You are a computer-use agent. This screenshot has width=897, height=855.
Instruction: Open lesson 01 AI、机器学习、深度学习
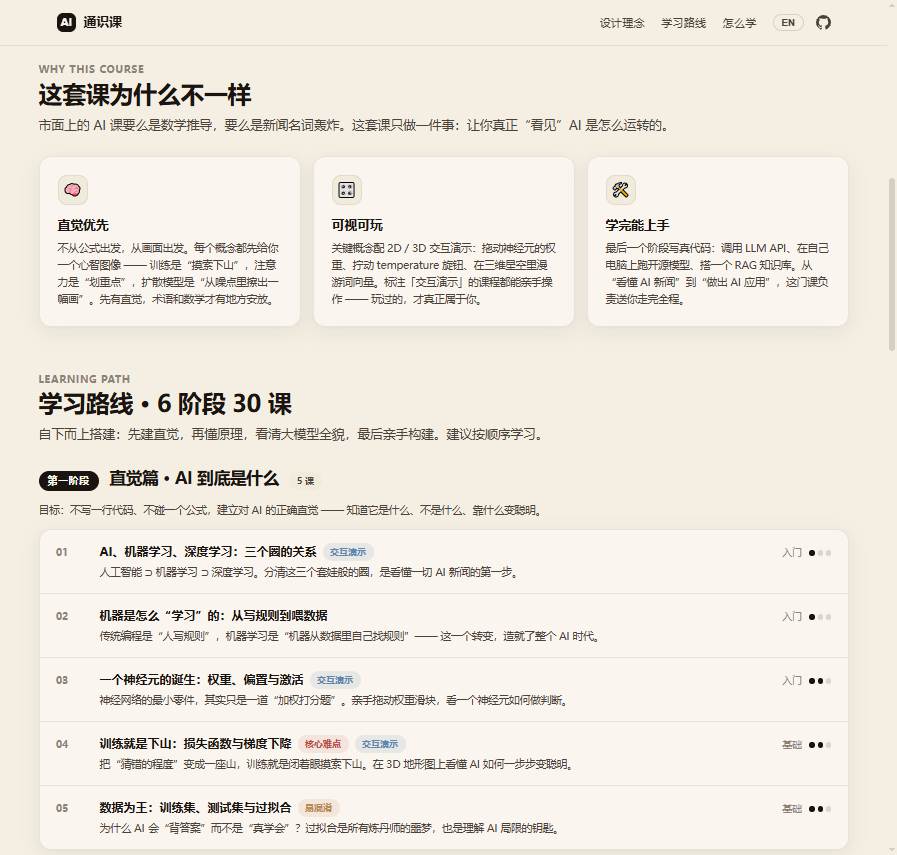coord(443,562)
